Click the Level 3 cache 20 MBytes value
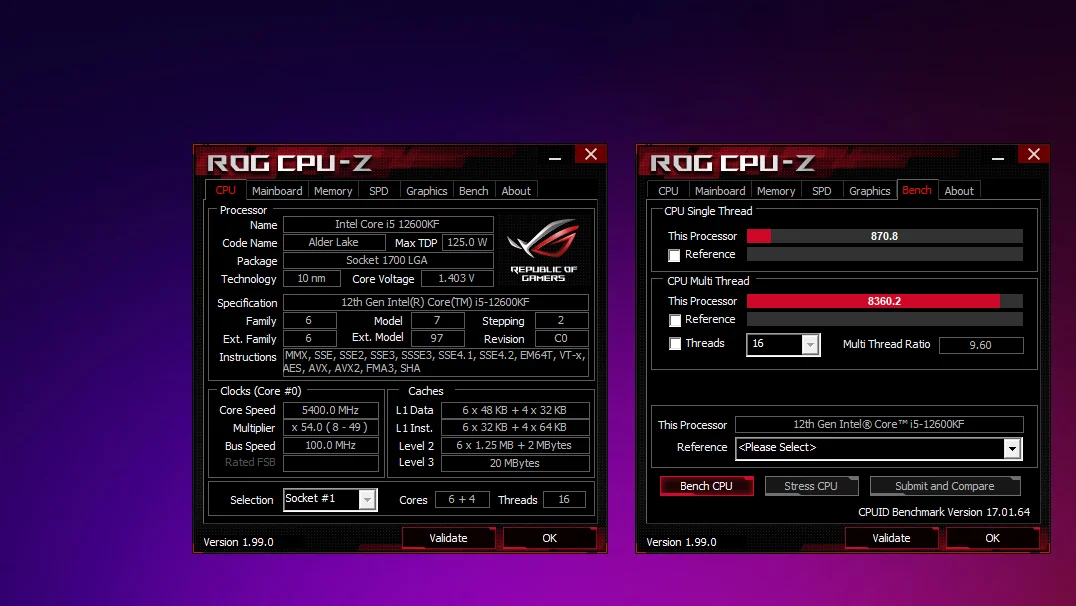The image size is (1076, 606). (x=515, y=463)
